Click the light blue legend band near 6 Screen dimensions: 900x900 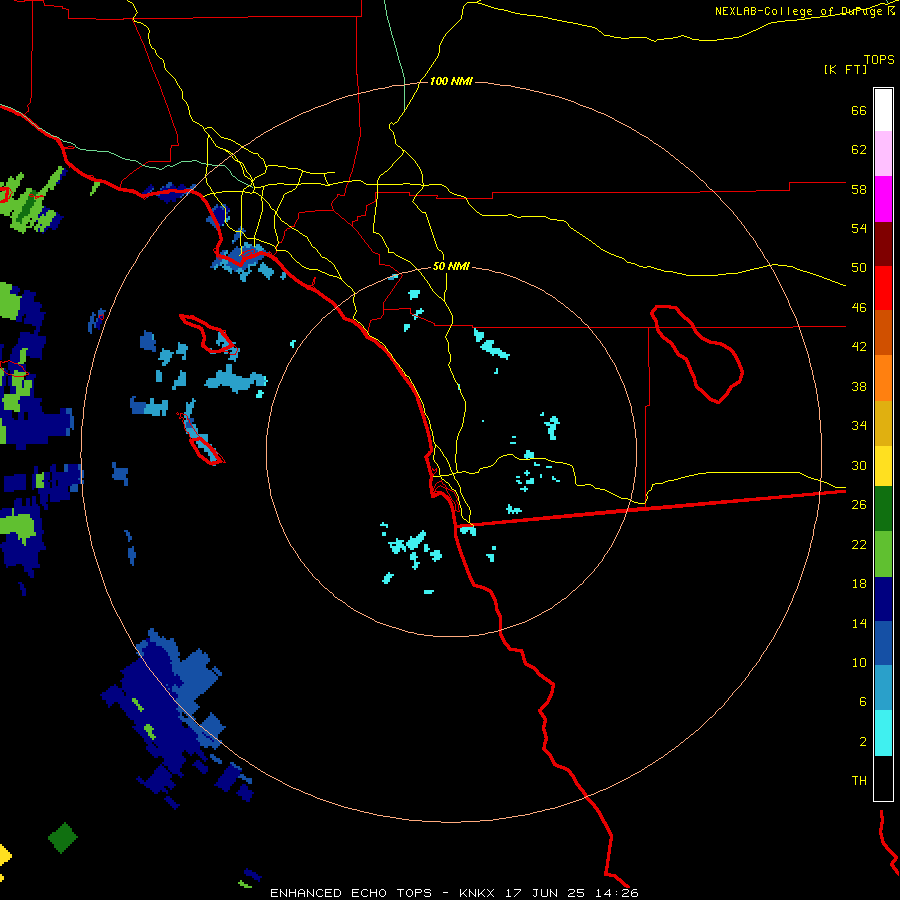click(883, 688)
